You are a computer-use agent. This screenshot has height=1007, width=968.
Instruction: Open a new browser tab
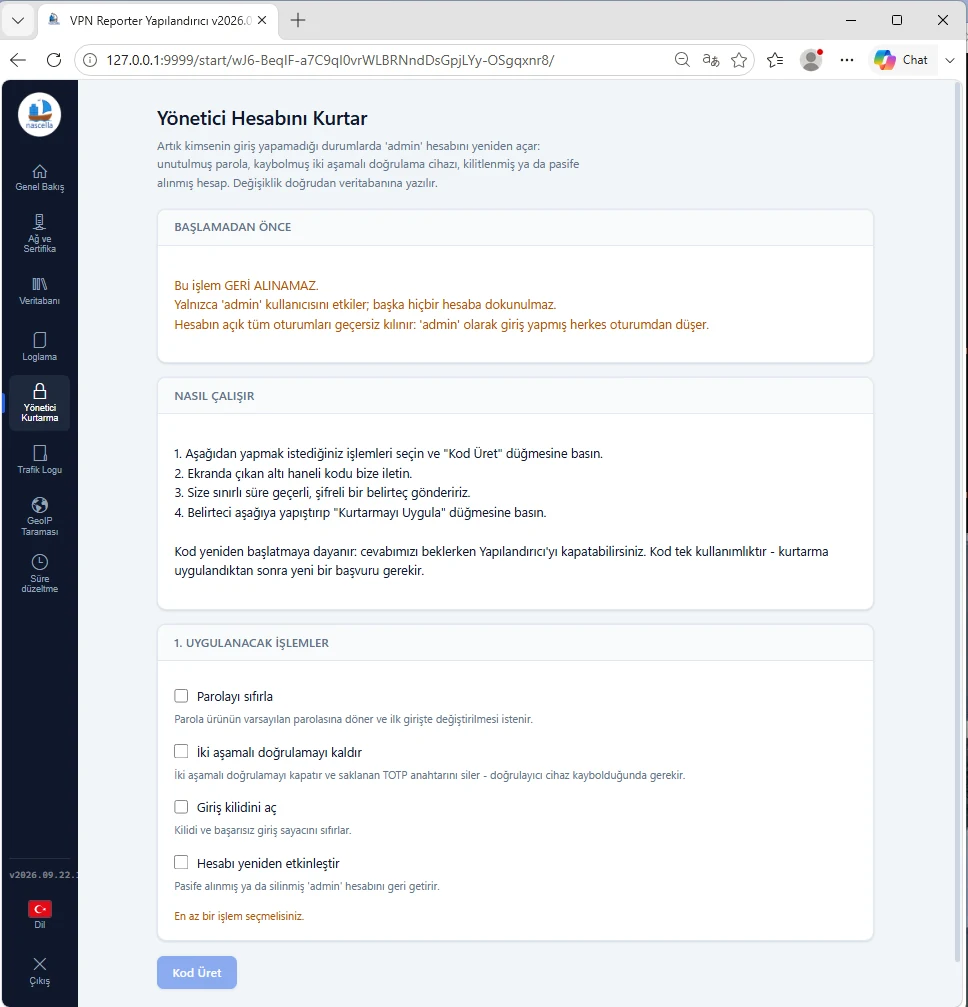tap(298, 21)
